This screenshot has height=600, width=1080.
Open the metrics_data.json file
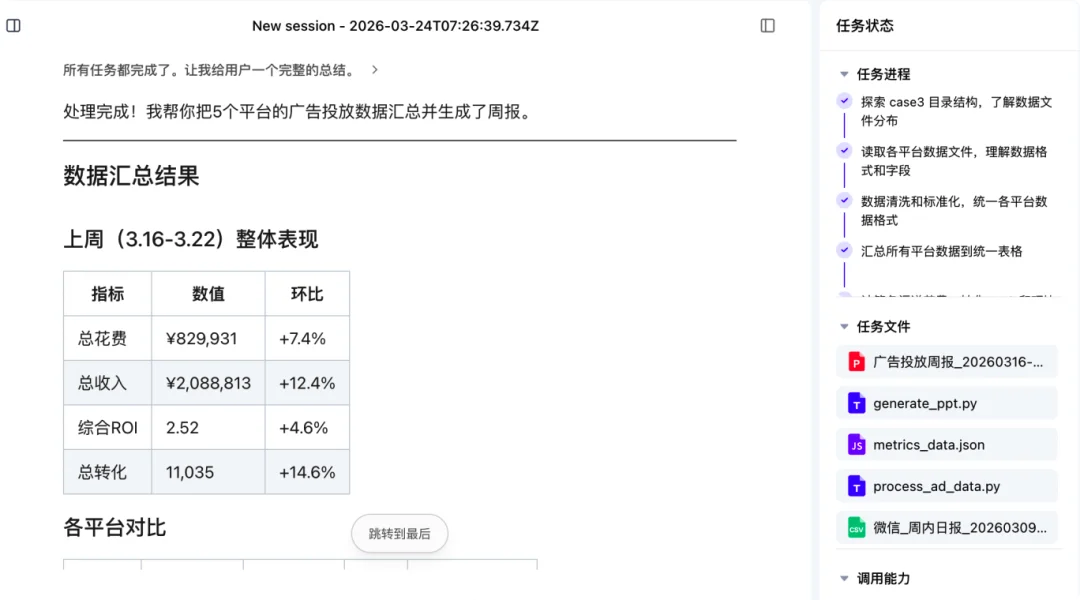(935, 444)
